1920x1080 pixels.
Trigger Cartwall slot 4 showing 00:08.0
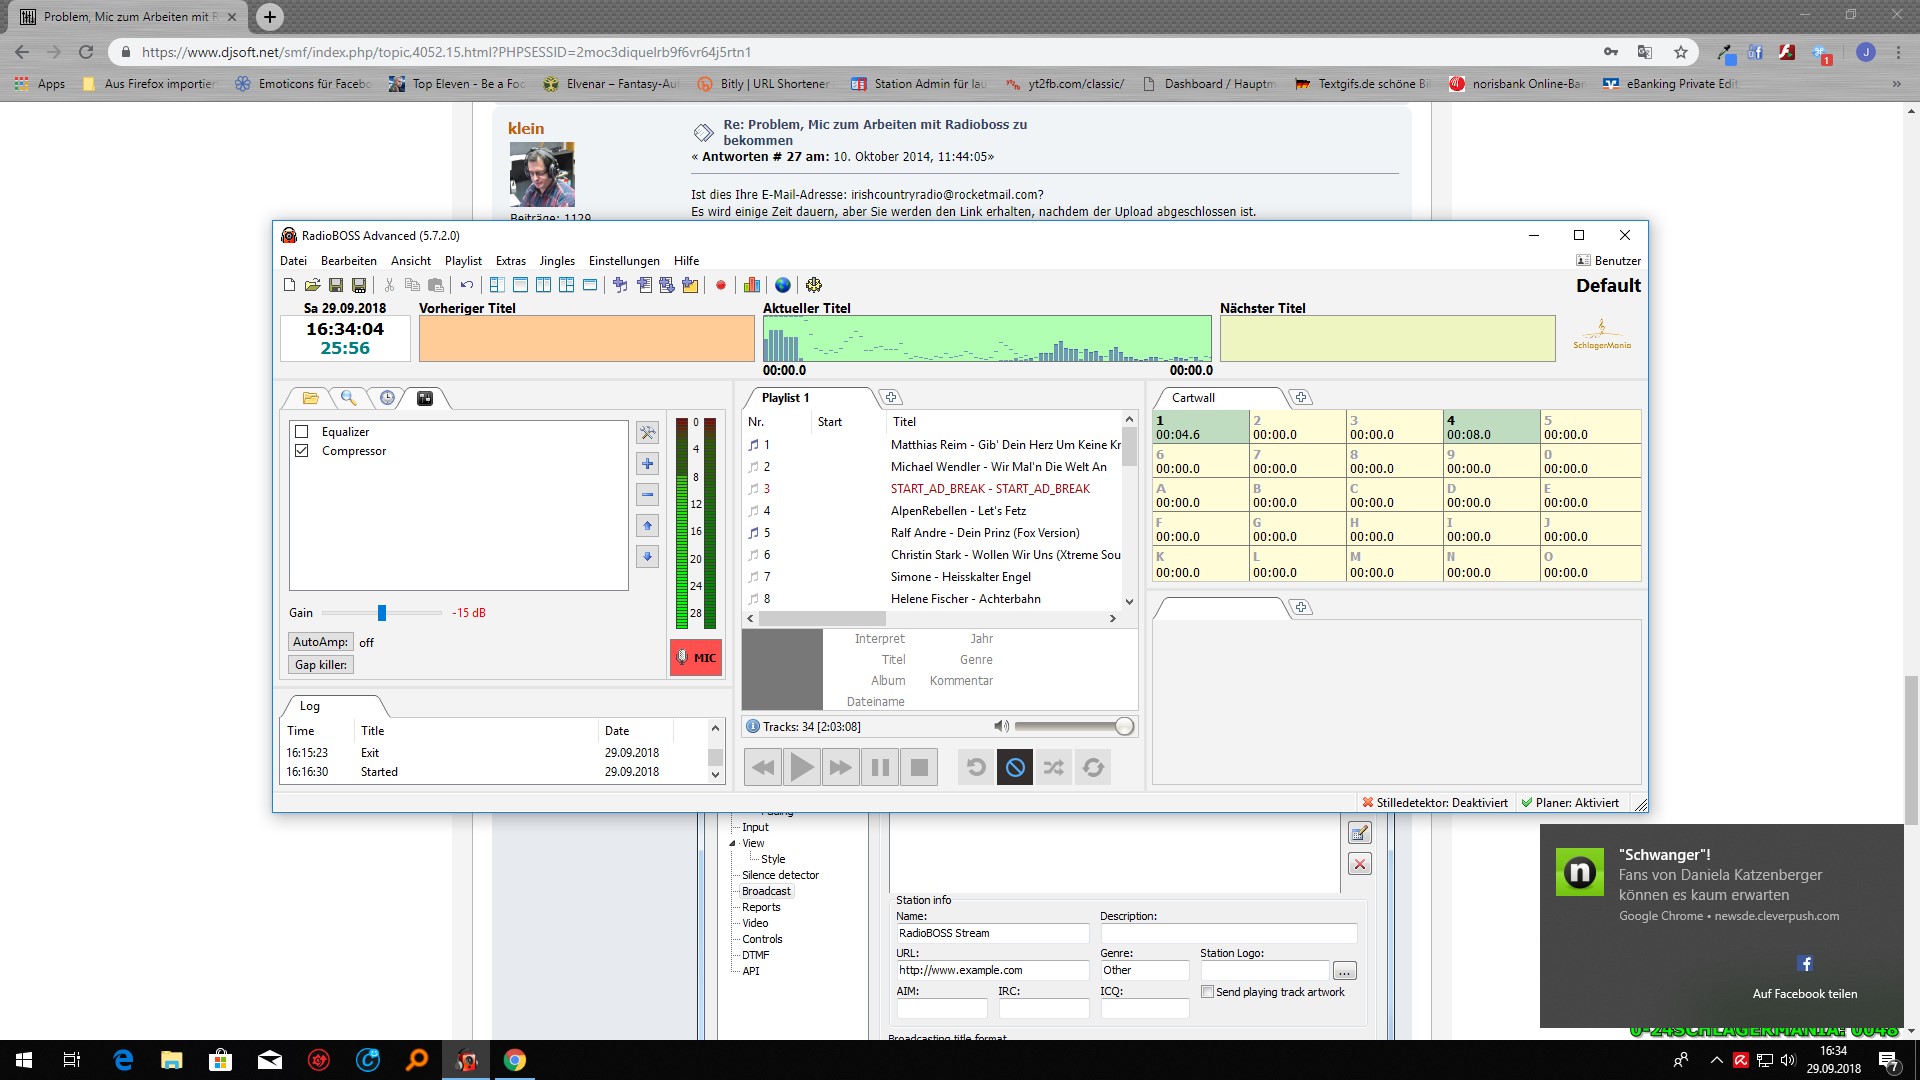1491,427
